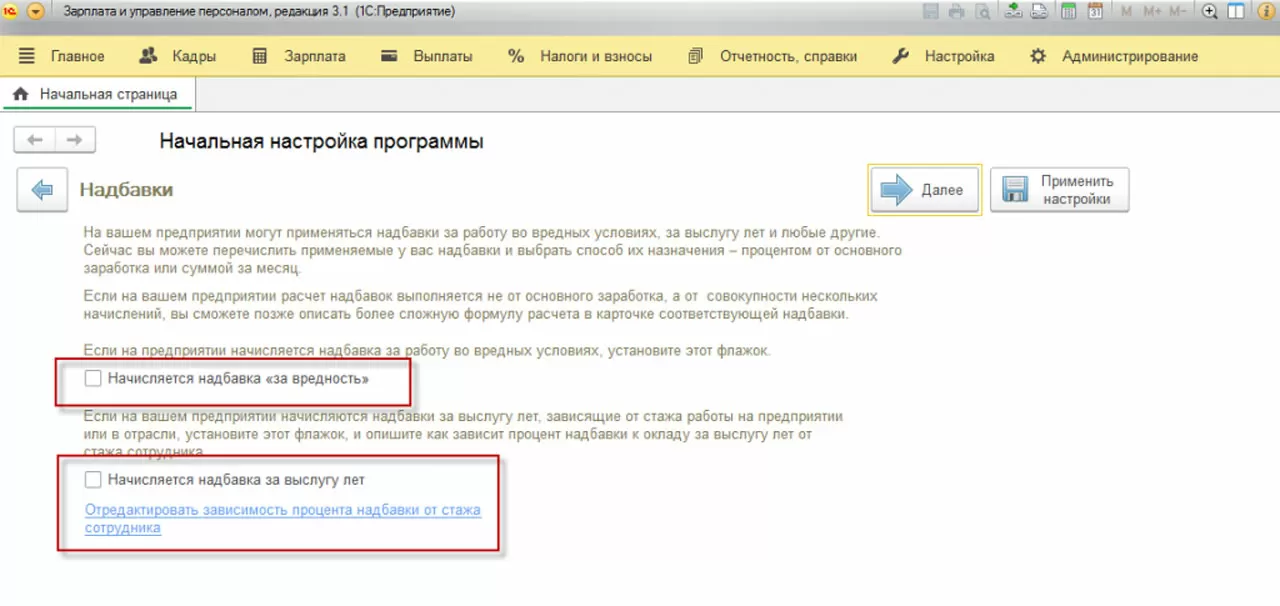This screenshot has width=1280, height=606.
Task: Click the Надбавки heading text
Action: tap(127, 189)
